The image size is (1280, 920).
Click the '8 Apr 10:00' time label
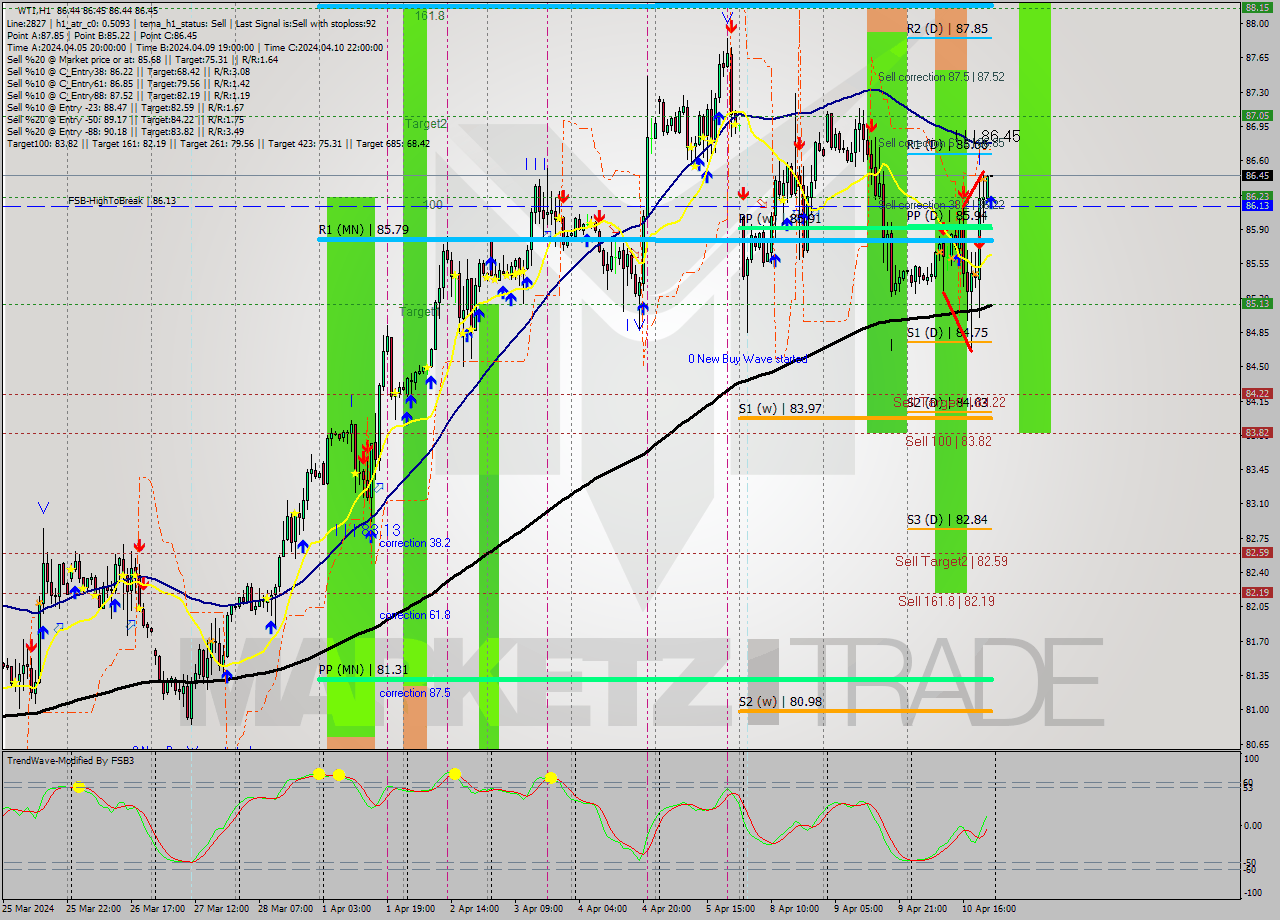(794, 908)
